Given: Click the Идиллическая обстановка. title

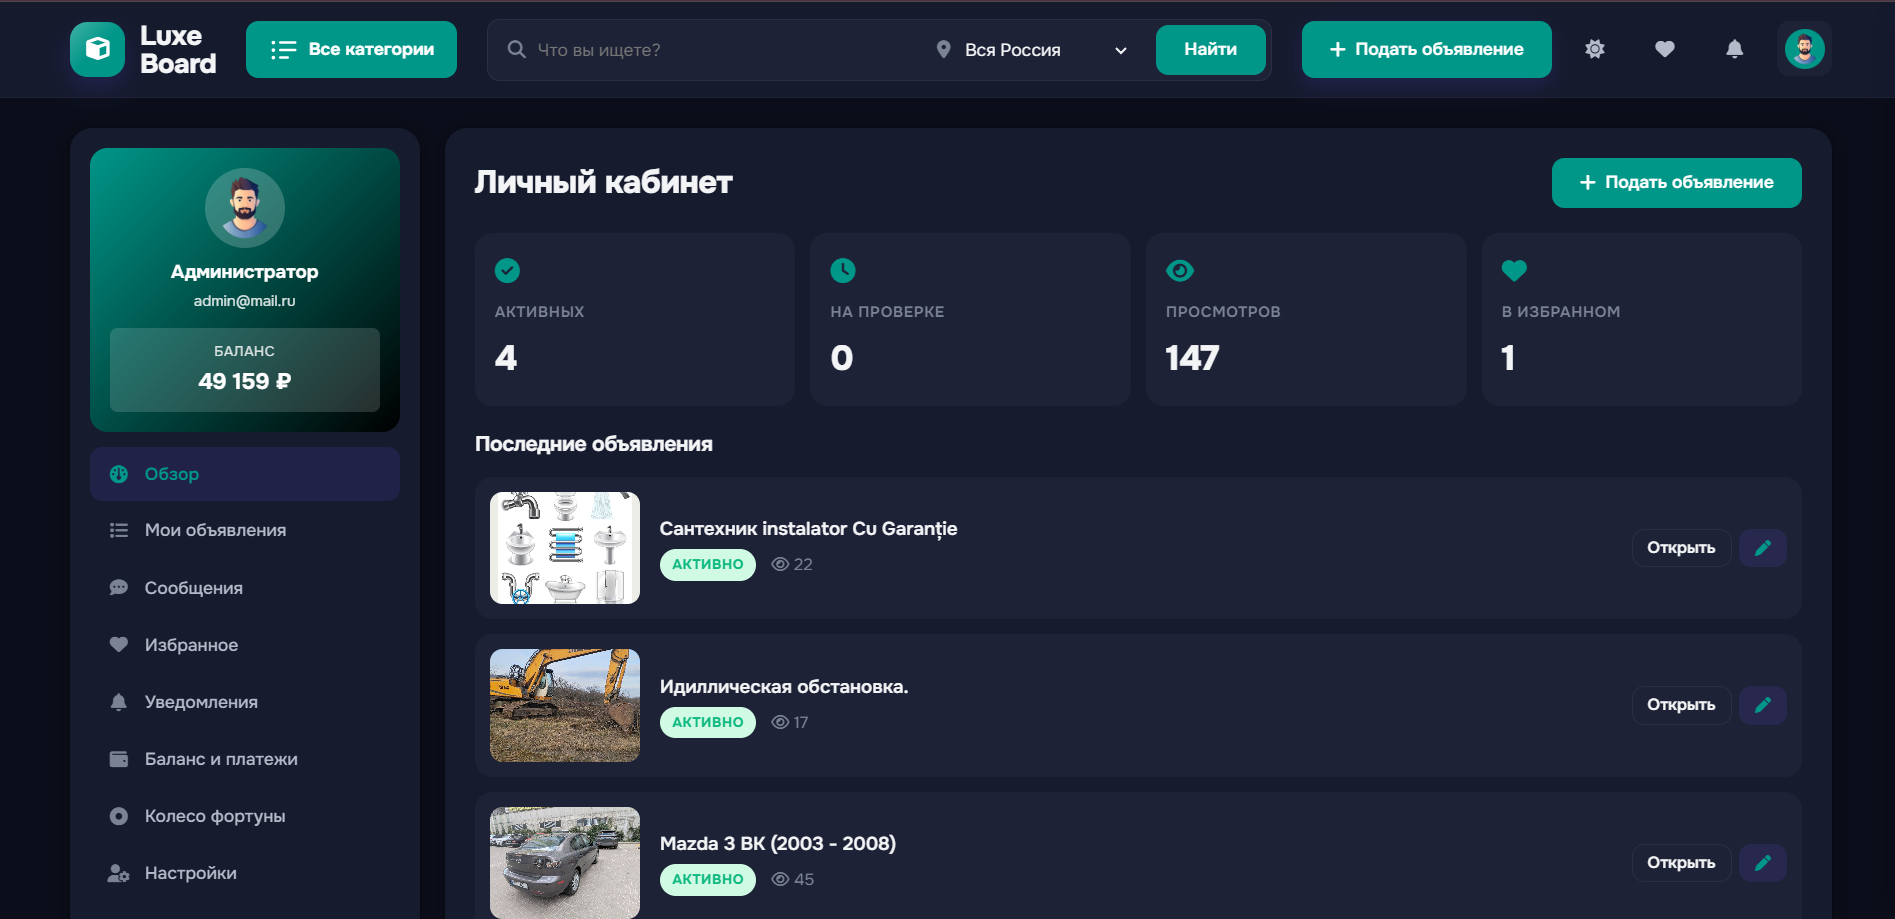Looking at the screenshot, I should coord(784,686).
